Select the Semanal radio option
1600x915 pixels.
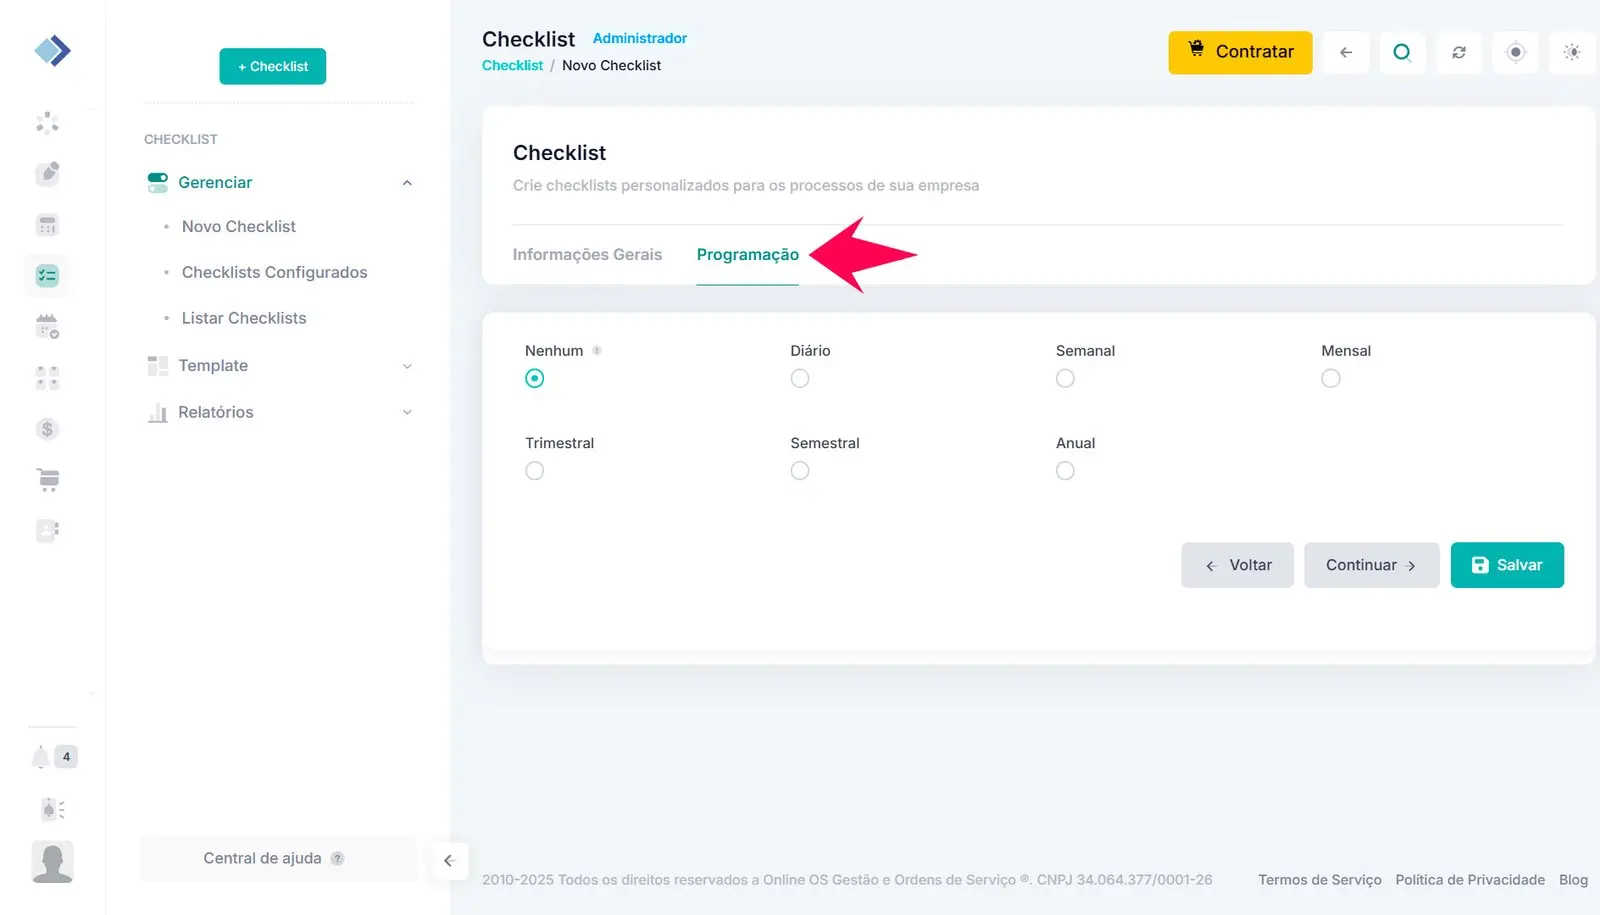coord(1065,378)
